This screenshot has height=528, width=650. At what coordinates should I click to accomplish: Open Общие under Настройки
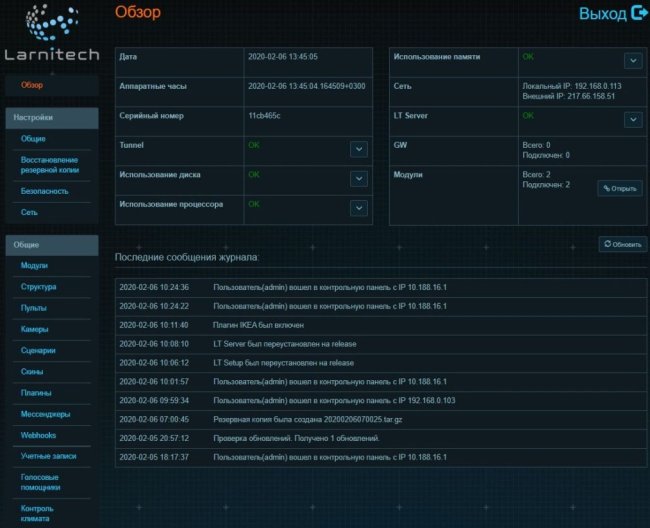click(33, 138)
